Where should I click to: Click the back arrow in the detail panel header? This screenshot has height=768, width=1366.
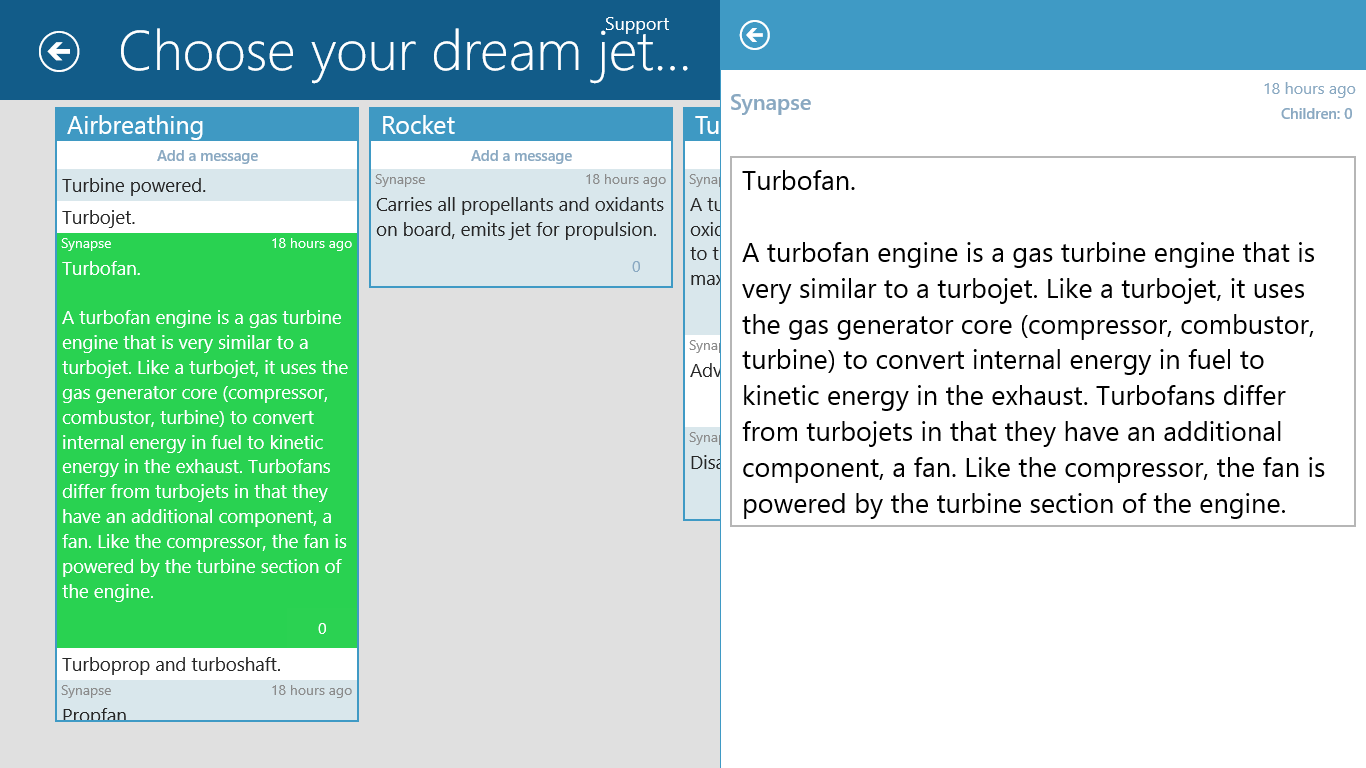[x=755, y=35]
